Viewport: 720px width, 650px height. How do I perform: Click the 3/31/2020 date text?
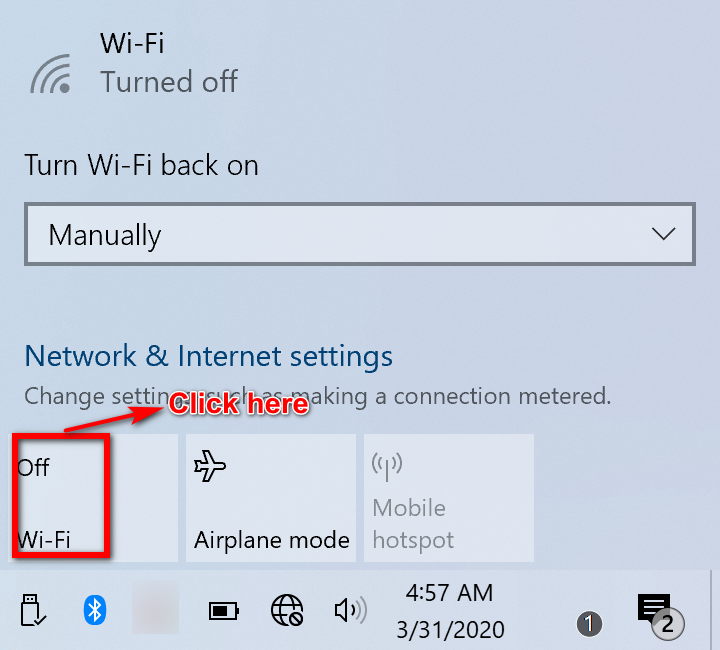(x=450, y=629)
